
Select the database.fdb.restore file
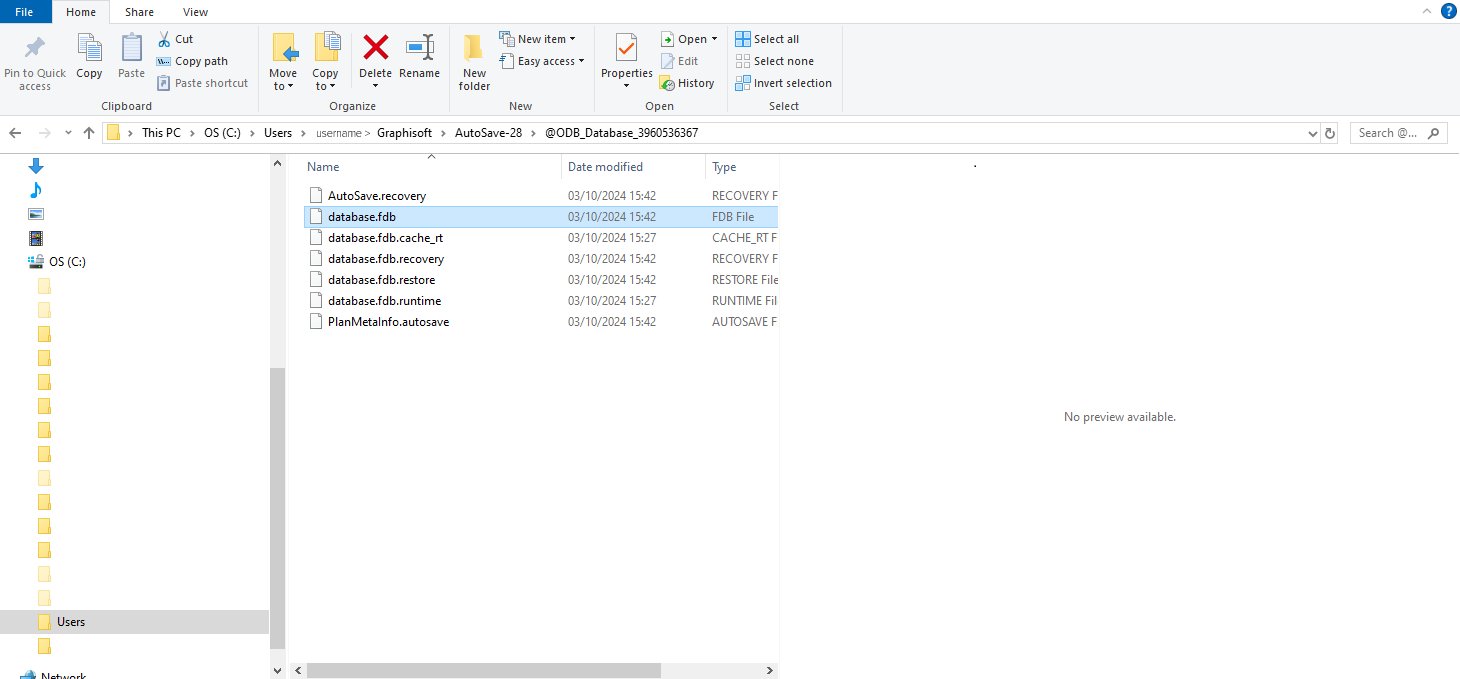click(381, 279)
